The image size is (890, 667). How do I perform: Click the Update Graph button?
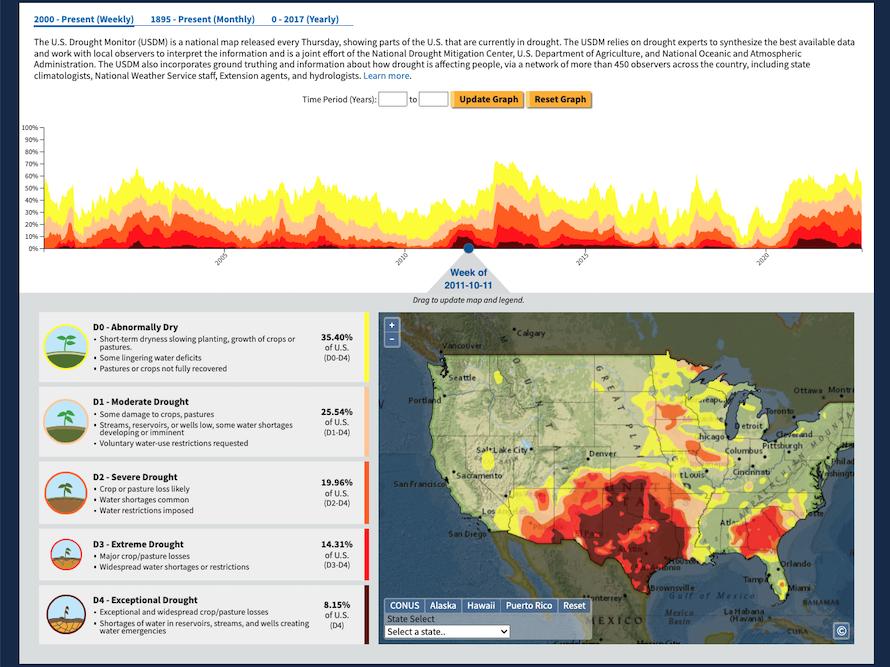point(487,99)
